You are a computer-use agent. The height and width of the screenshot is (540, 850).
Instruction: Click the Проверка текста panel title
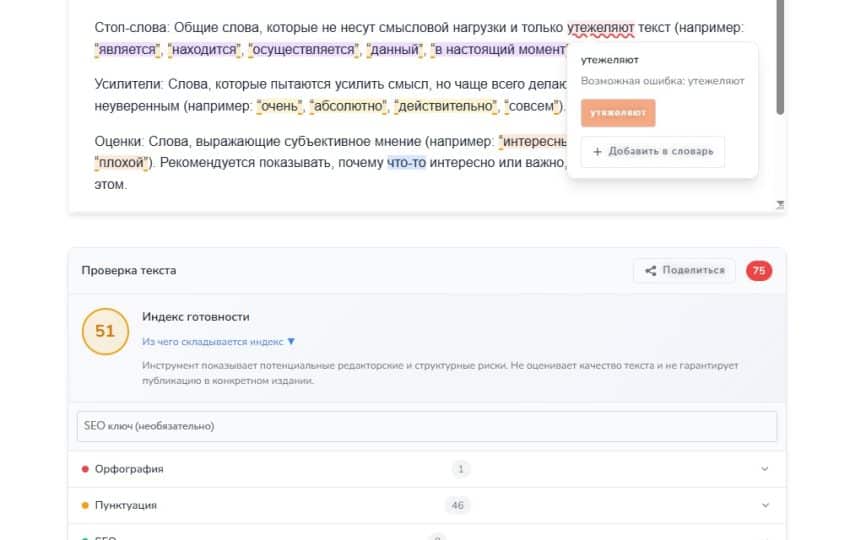[x=129, y=271]
